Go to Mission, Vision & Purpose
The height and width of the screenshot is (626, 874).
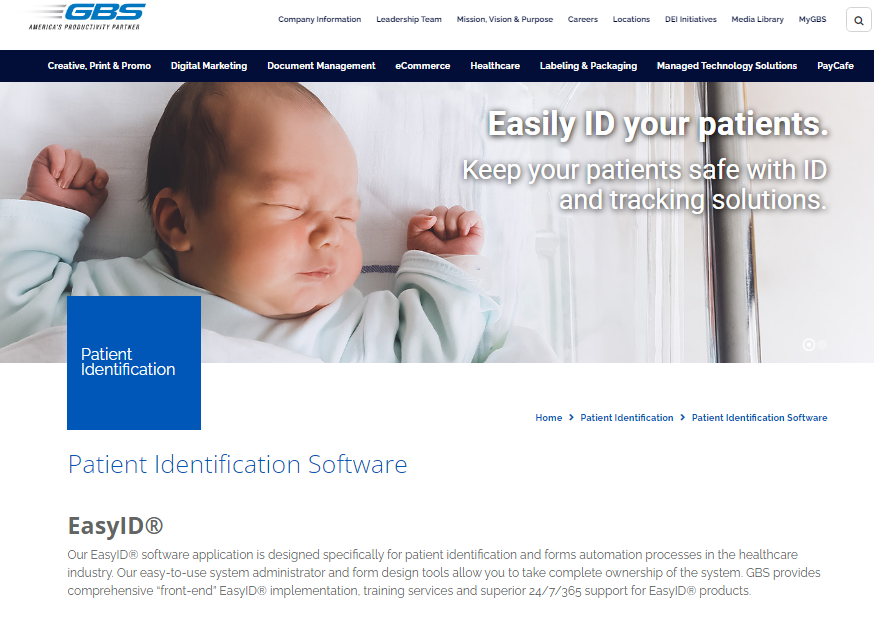point(504,19)
